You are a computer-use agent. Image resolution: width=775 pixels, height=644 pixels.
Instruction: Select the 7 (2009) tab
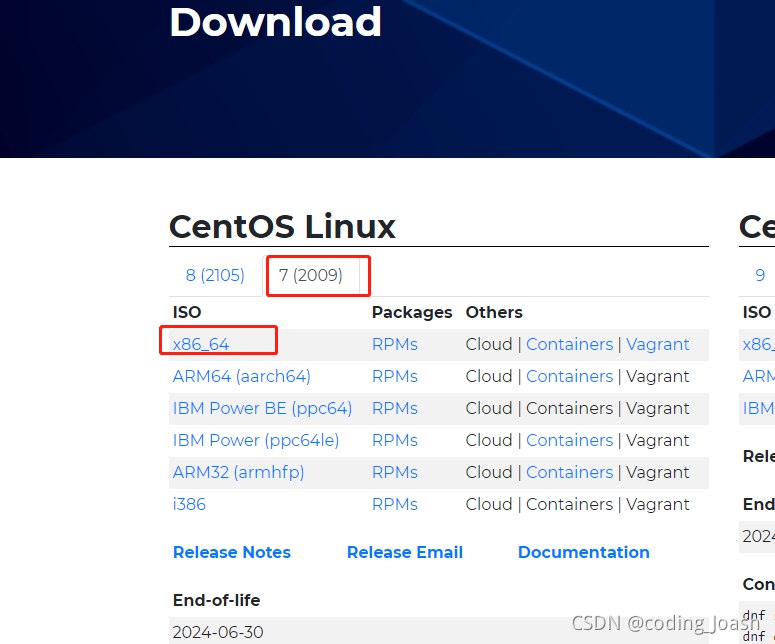310,275
